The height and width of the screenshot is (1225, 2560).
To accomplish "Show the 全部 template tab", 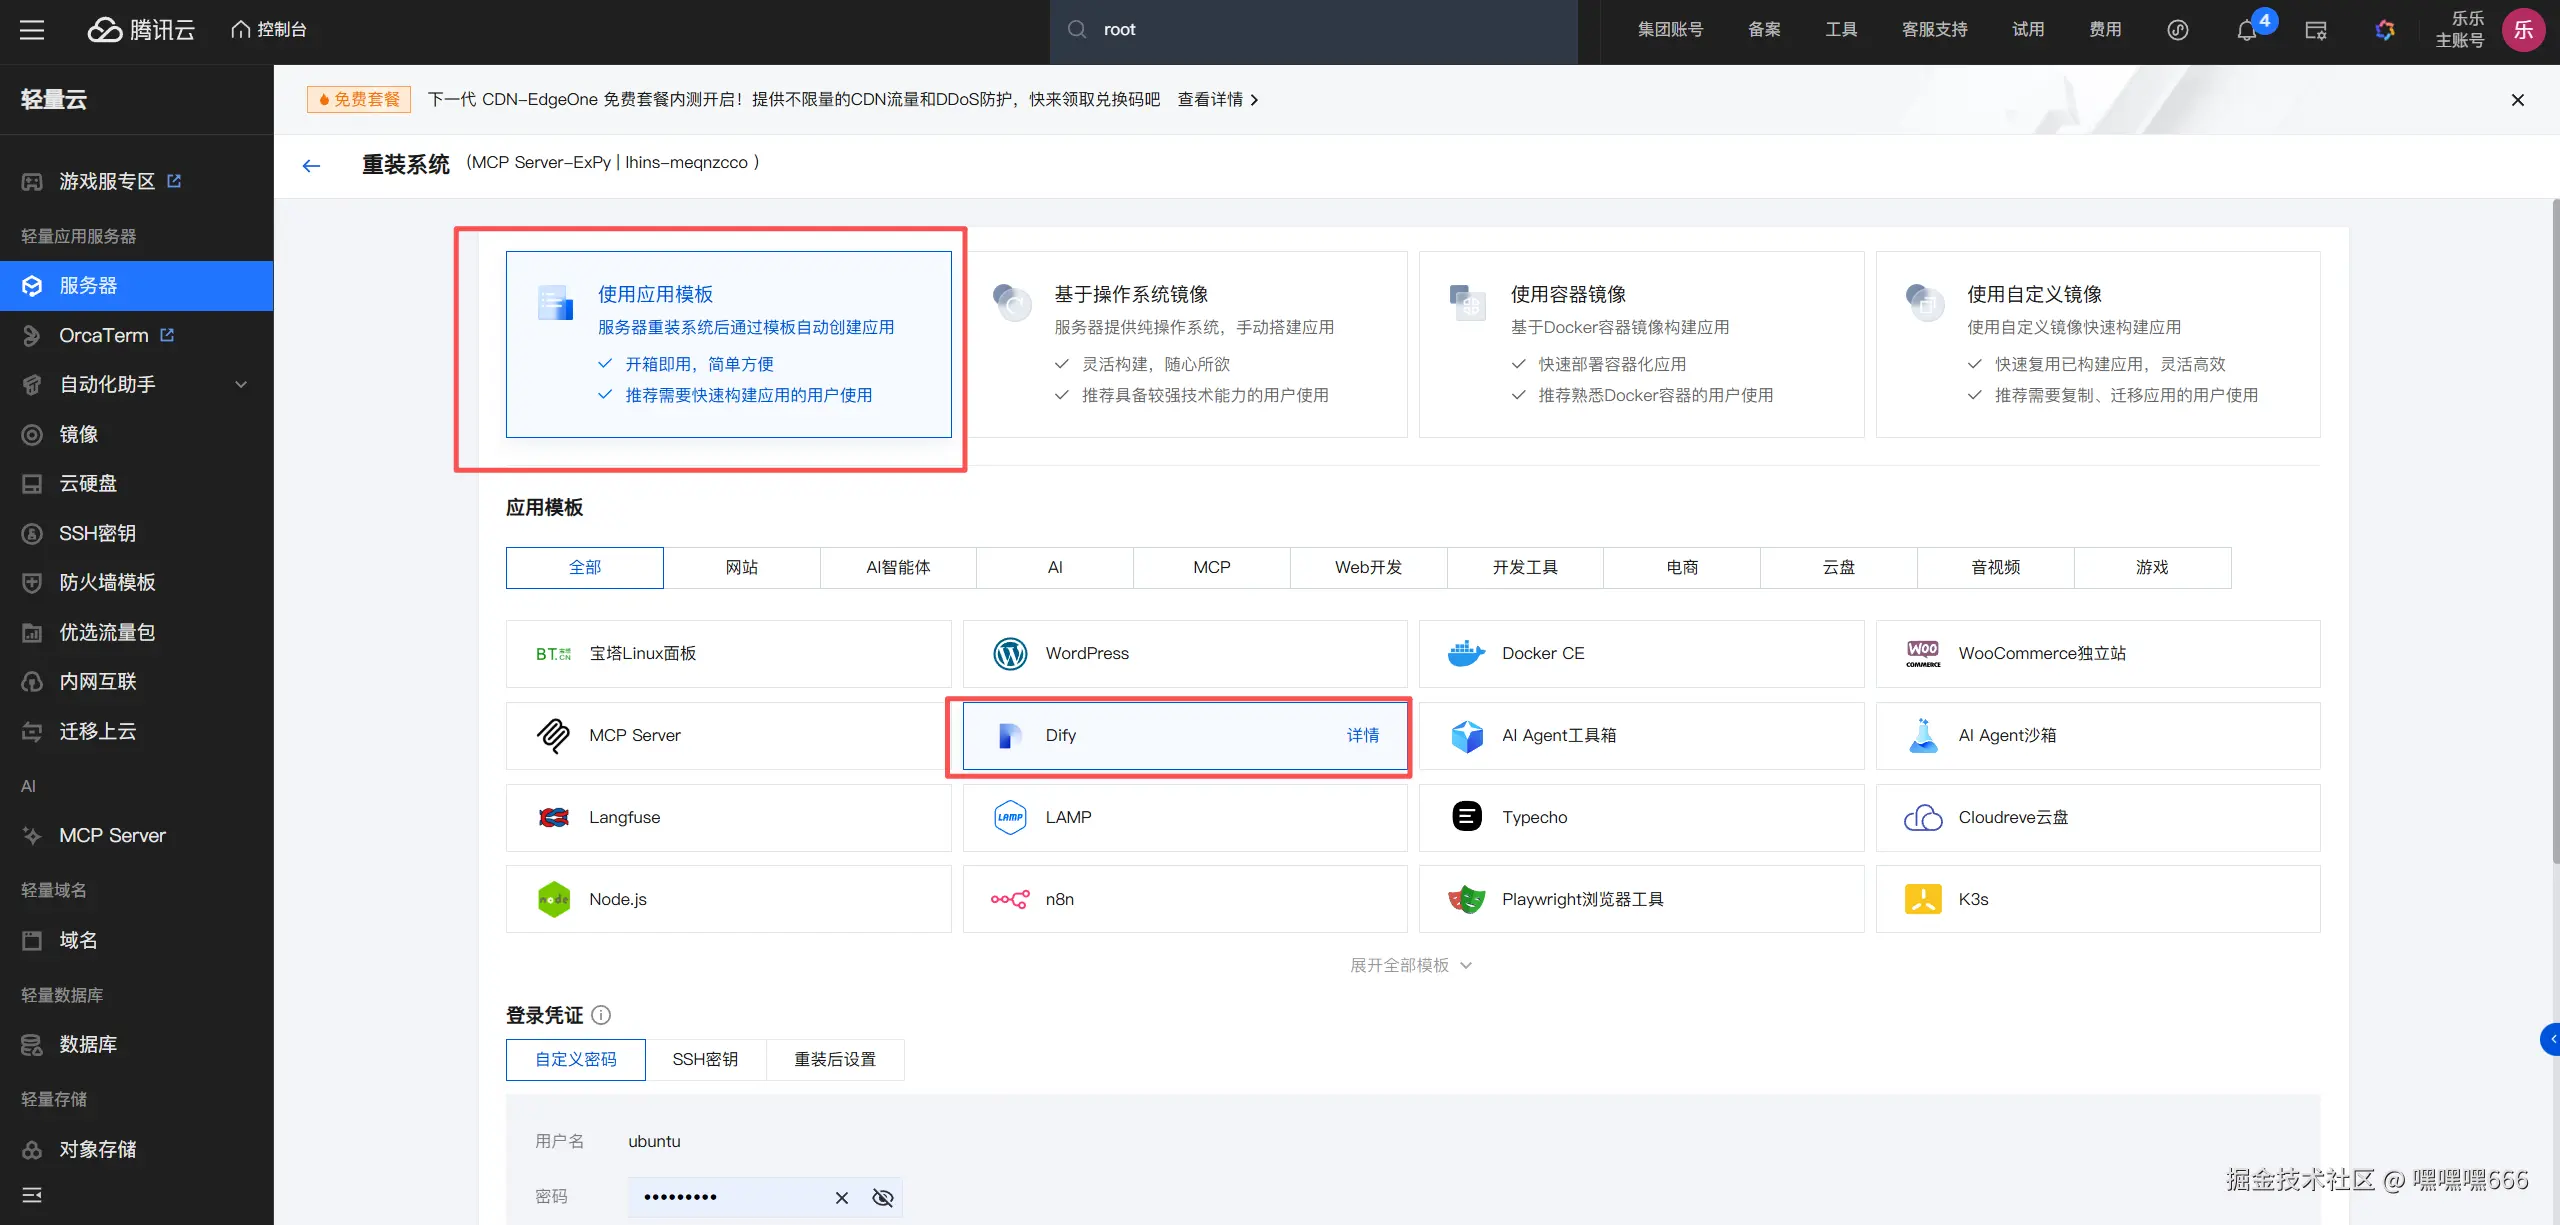I will [585, 568].
